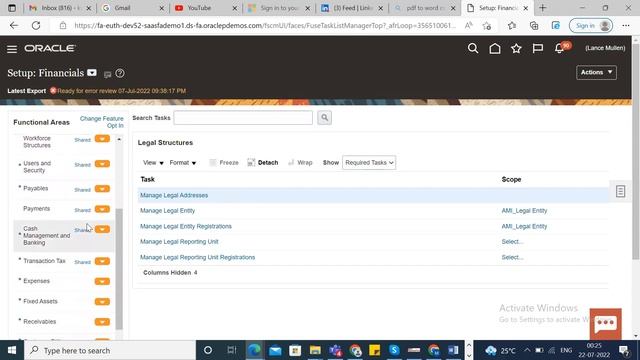This screenshot has width=640, height=360.
Task: Click the browser address bar URL
Action: [x=264, y=26]
